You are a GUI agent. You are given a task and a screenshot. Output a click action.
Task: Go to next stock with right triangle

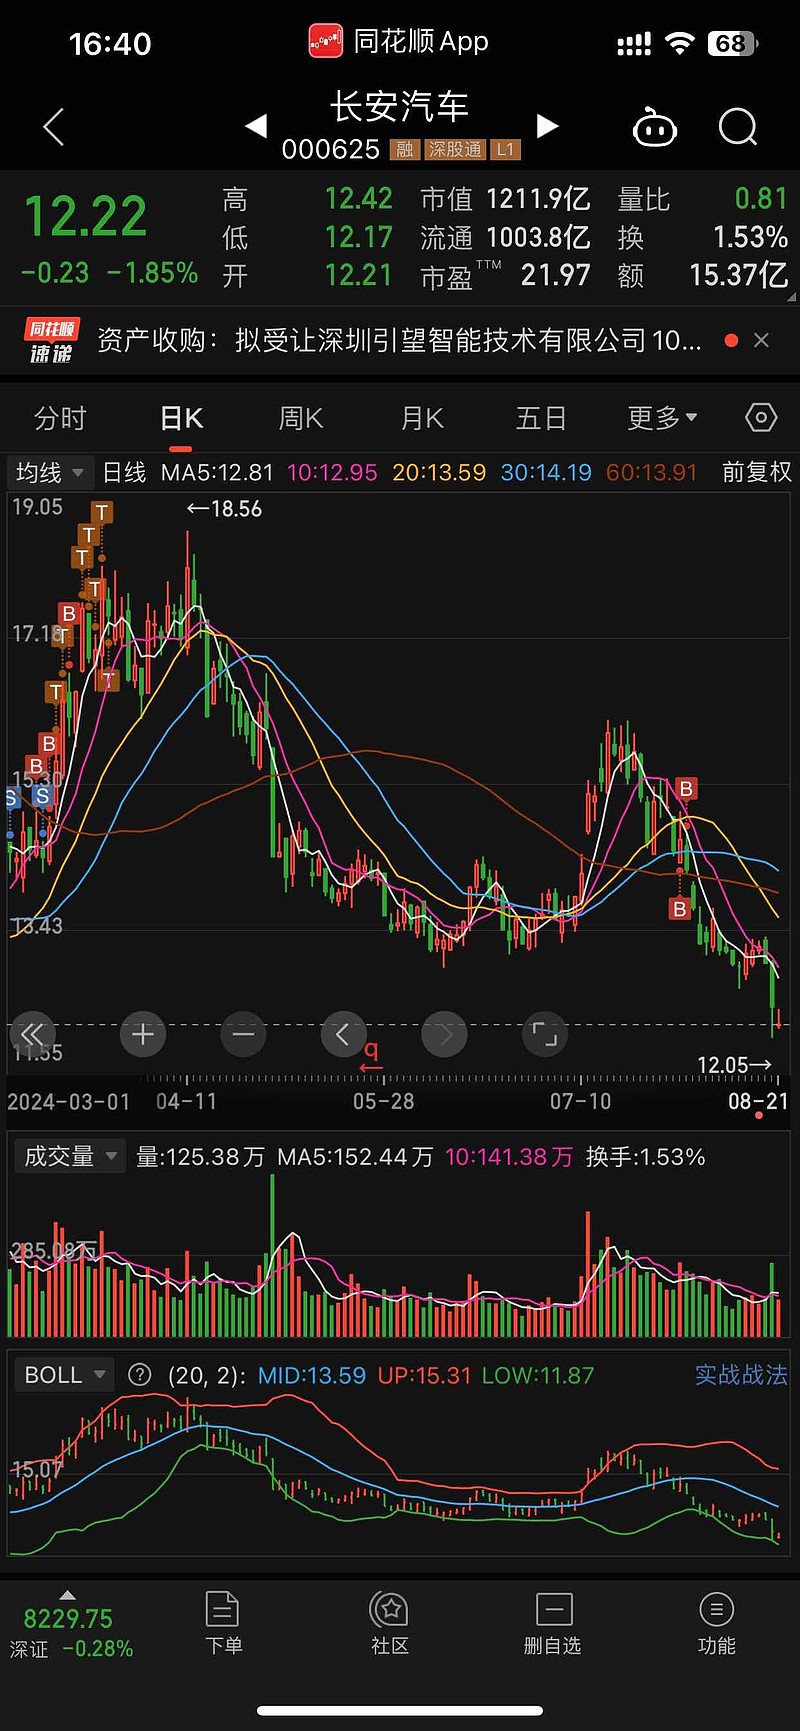[546, 126]
